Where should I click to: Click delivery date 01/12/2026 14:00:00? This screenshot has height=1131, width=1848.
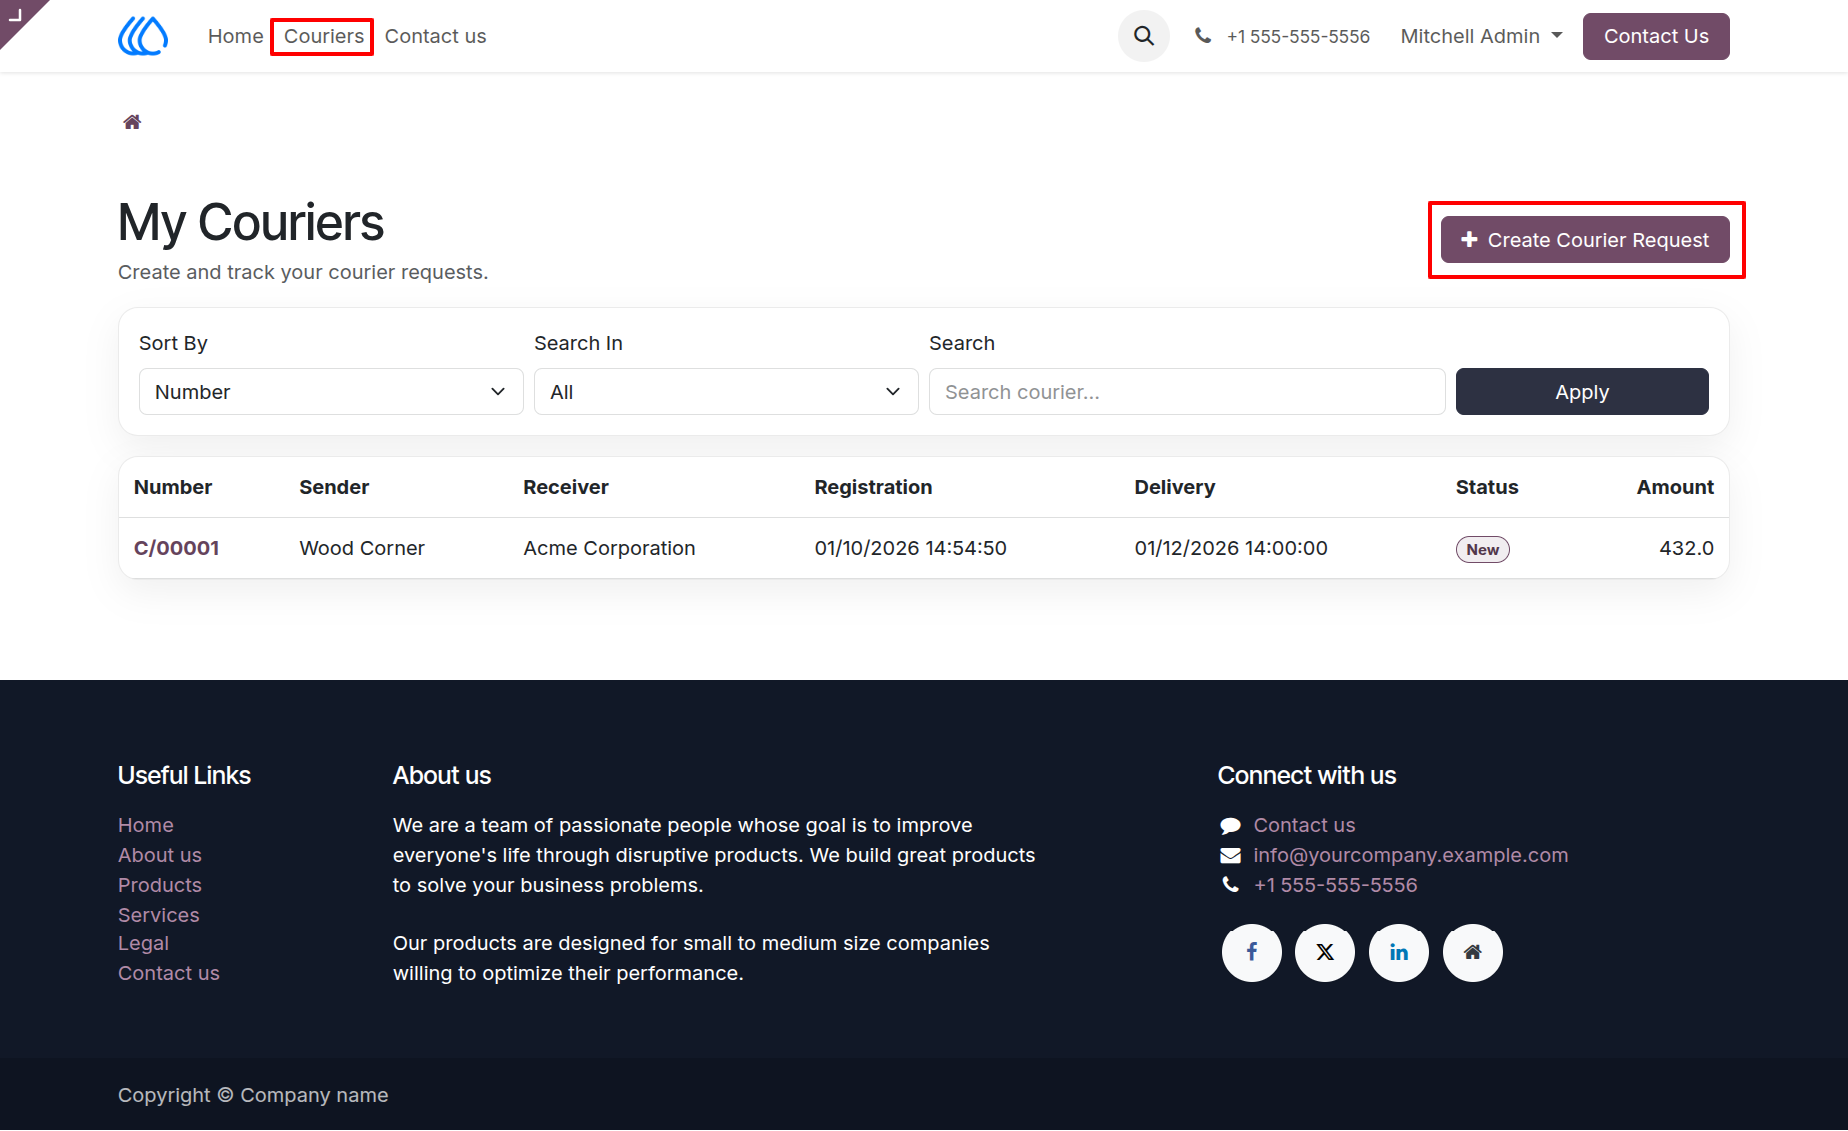pos(1231,548)
